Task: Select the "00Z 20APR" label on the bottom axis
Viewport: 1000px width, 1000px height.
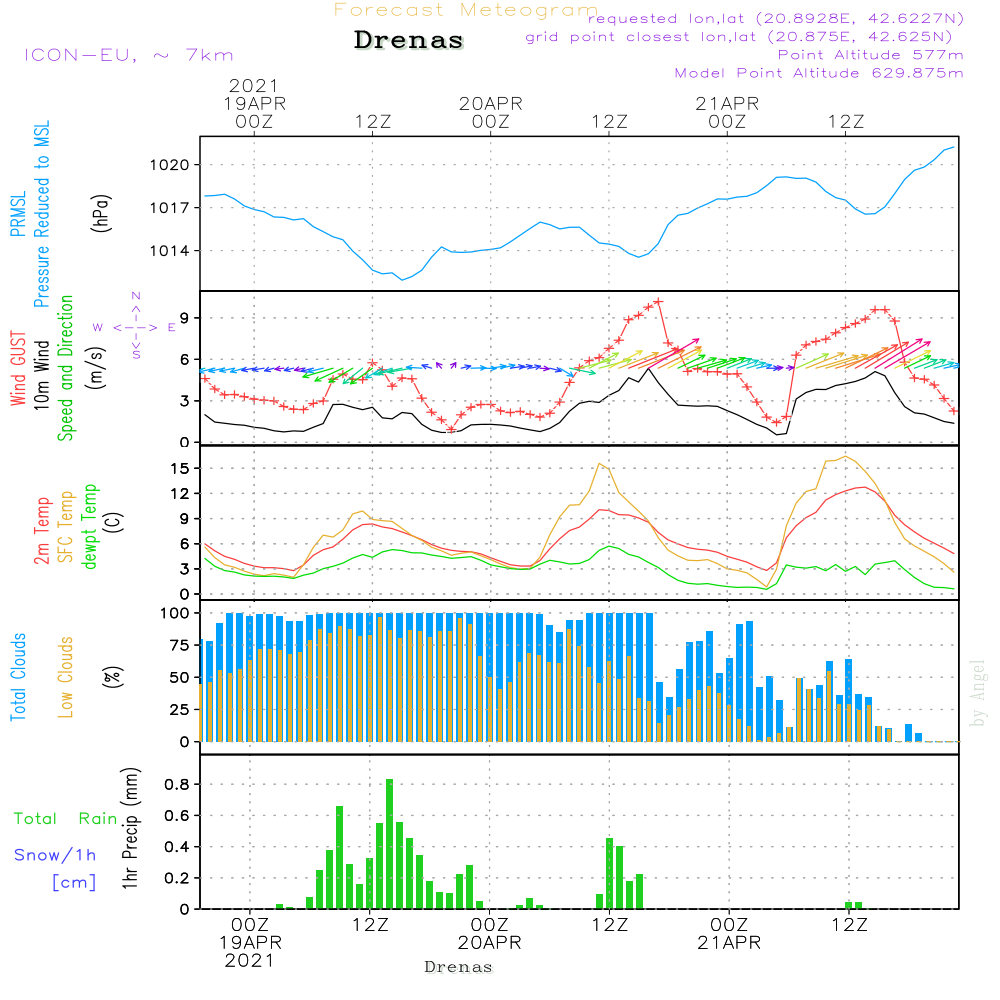Action: point(489,934)
